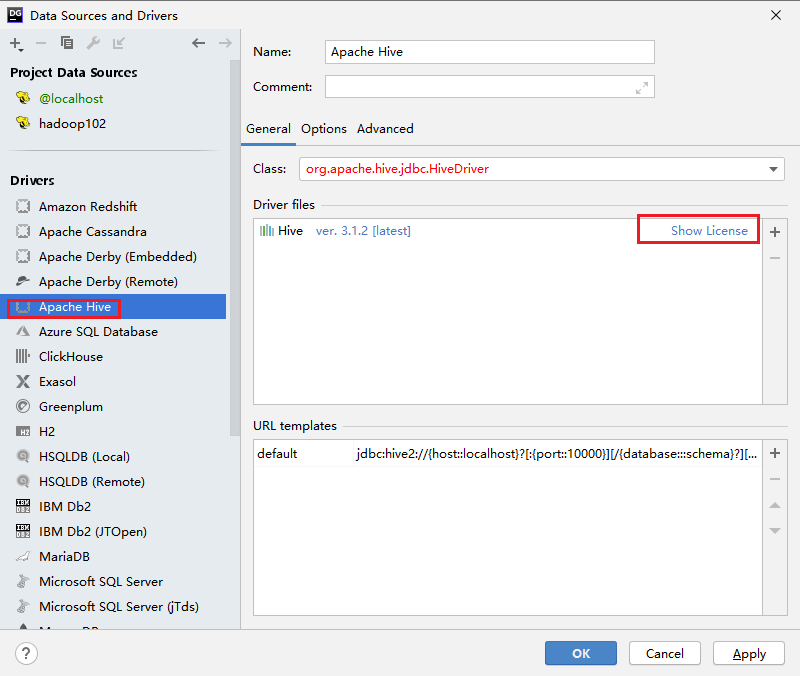Click the Remove minus icon in sidebar toolbar
The width and height of the screenshot is (800, 676).
click(x=41, y=43)
